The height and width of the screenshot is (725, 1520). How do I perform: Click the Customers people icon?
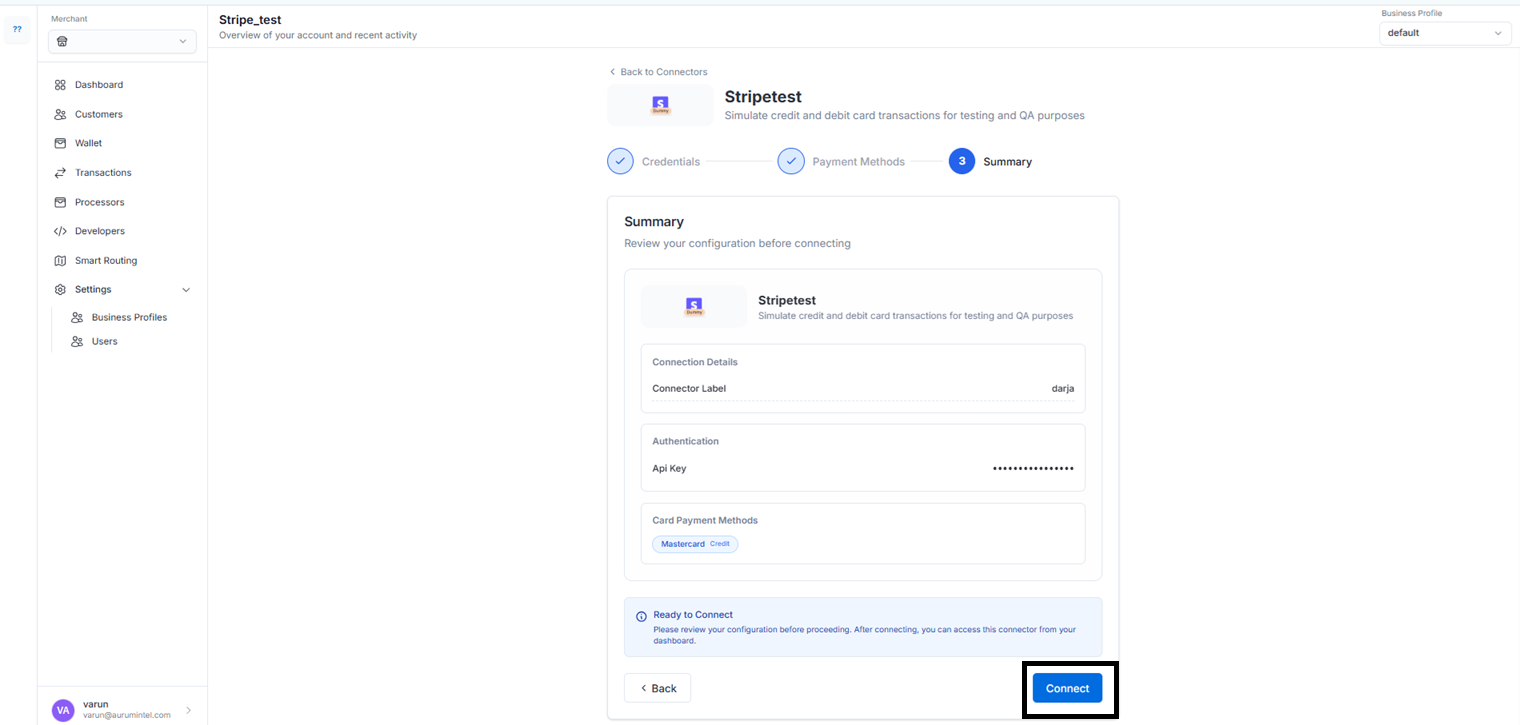coord(60,114)
